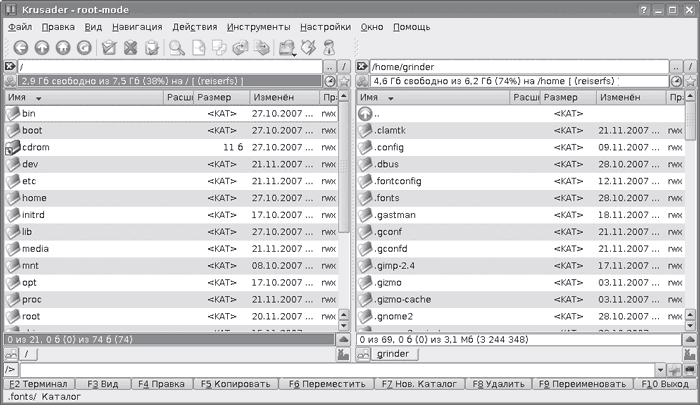This screenshot has height=405, width=700.
Task: Click the magnifying glass Search icon
Action: click(x=176, y=47)
